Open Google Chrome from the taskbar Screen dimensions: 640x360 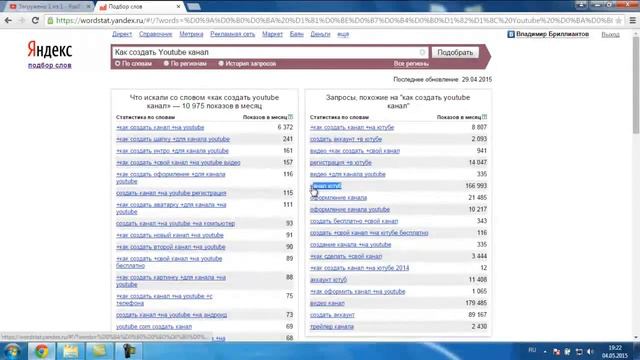pyautogui.click(x=41, y=351)
